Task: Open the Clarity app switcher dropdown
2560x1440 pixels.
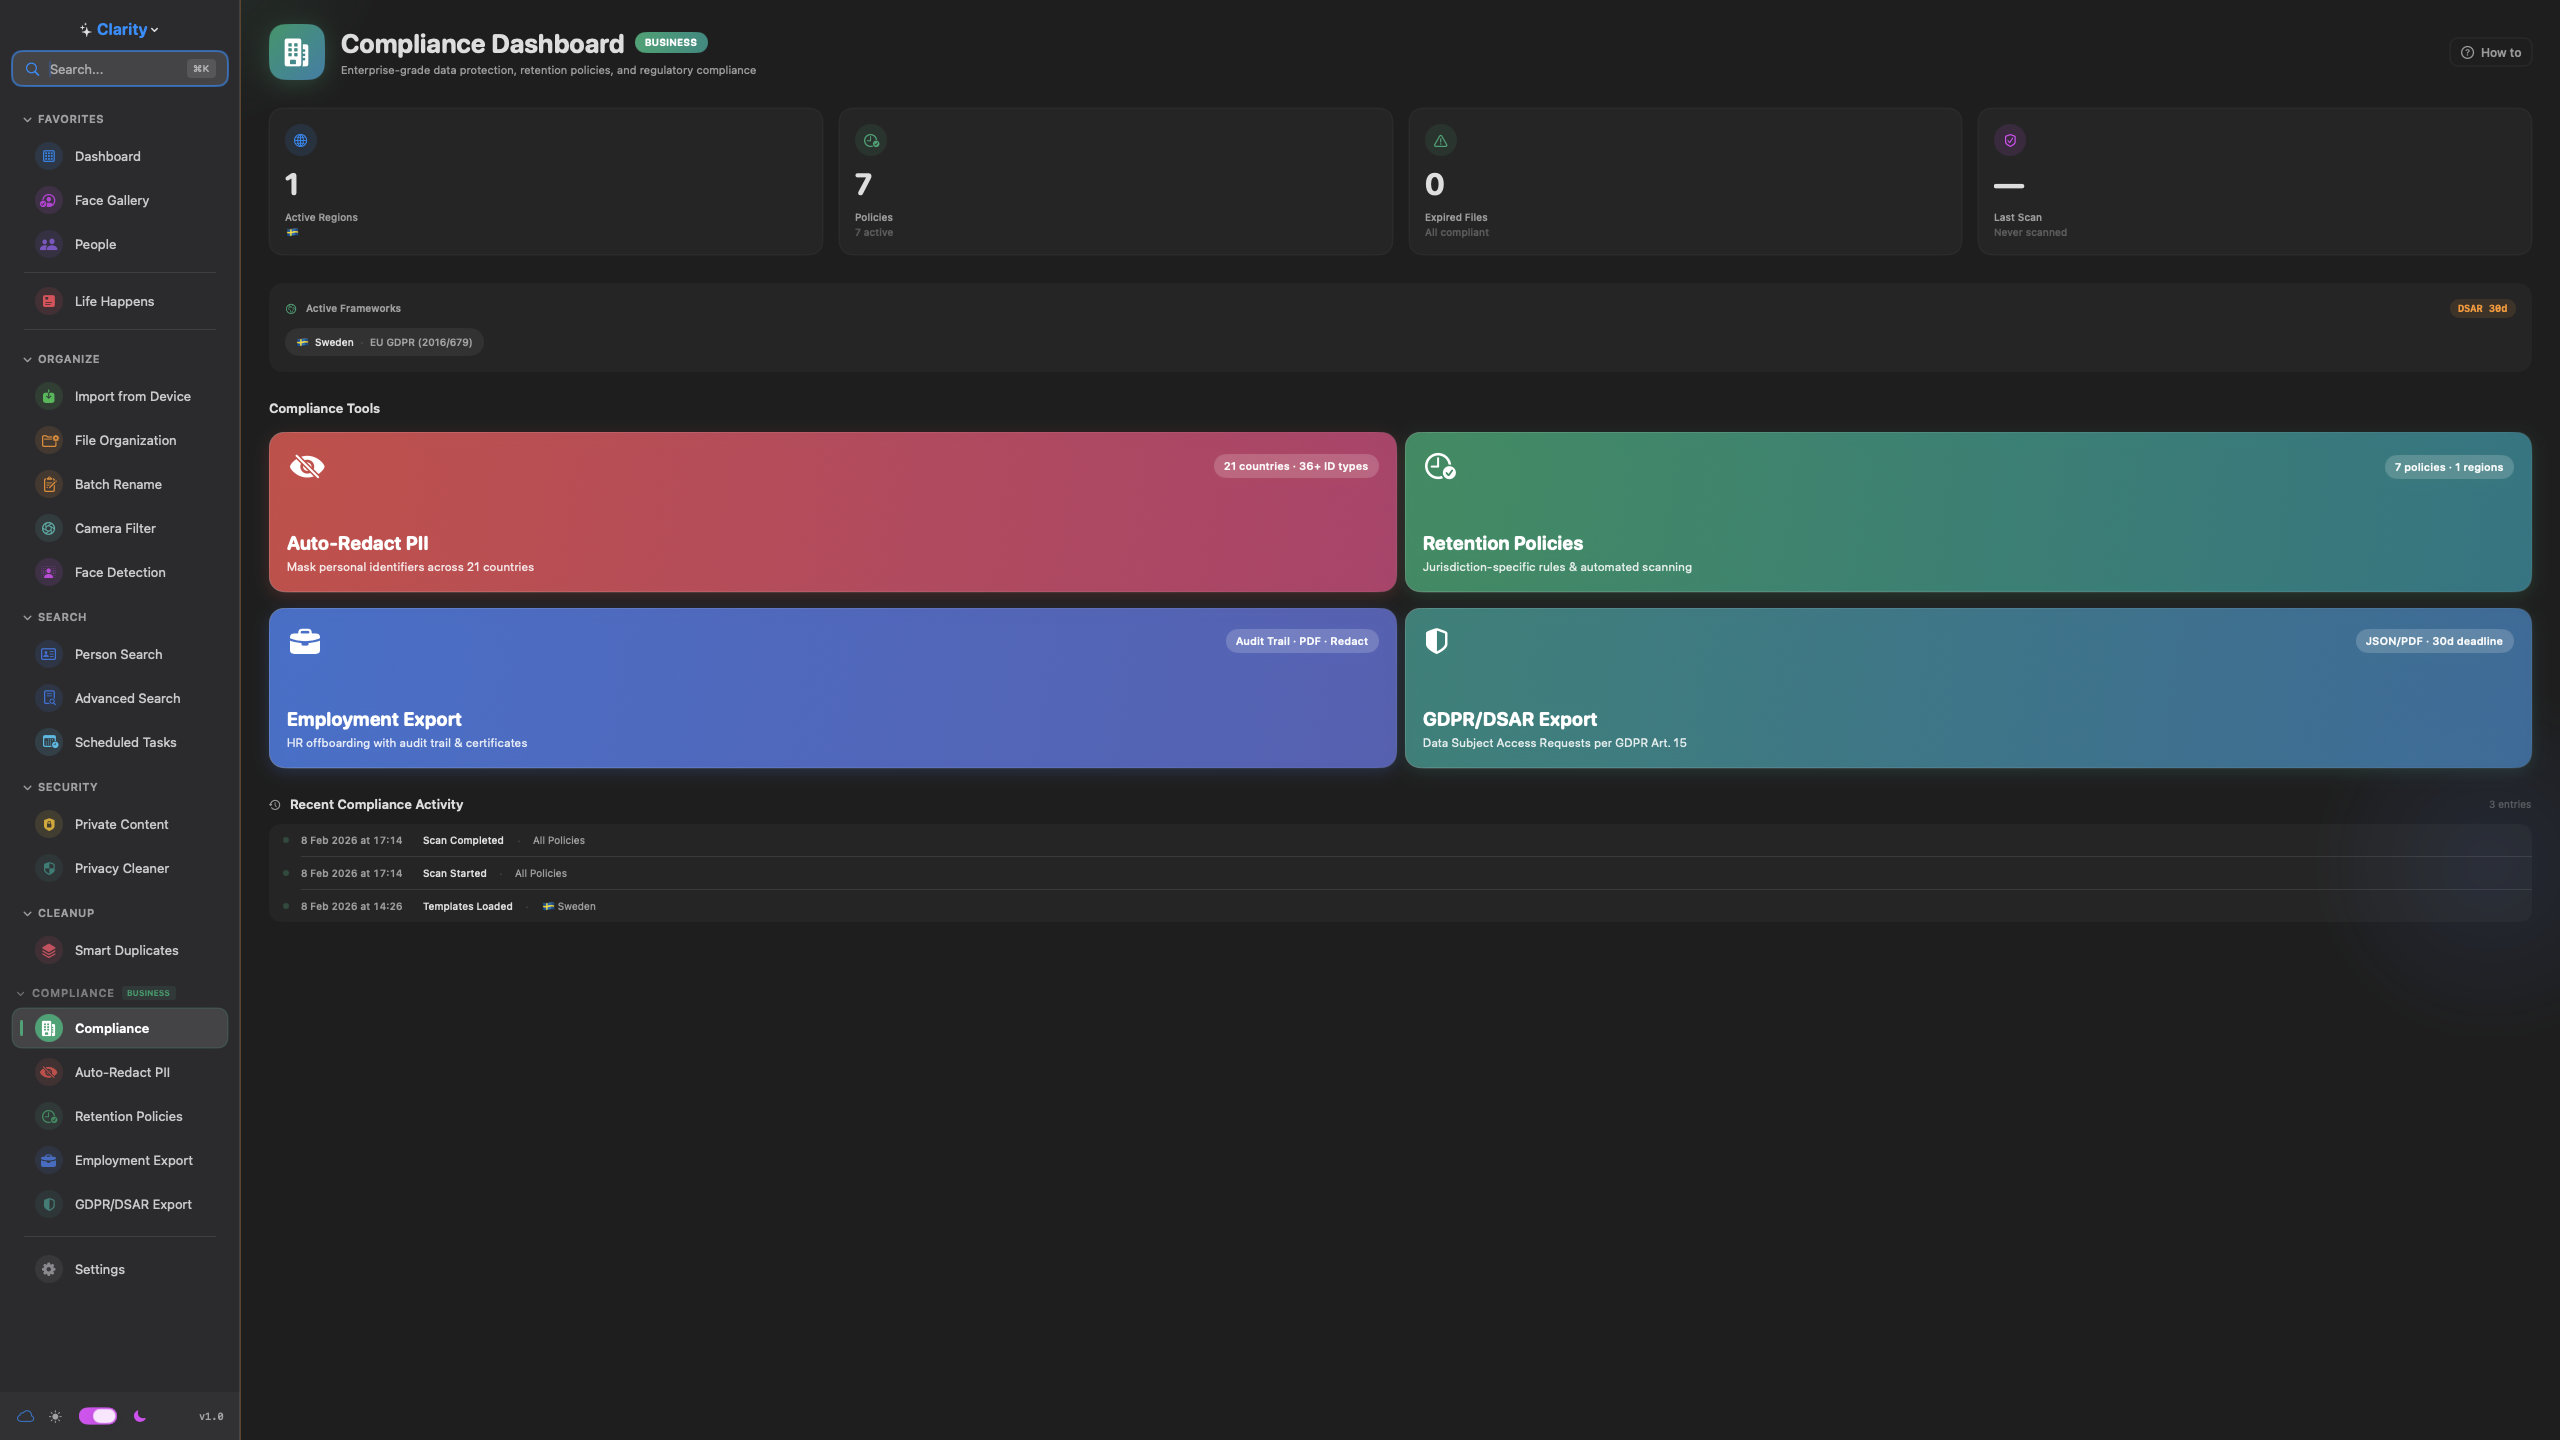Action: click(119, 28)
